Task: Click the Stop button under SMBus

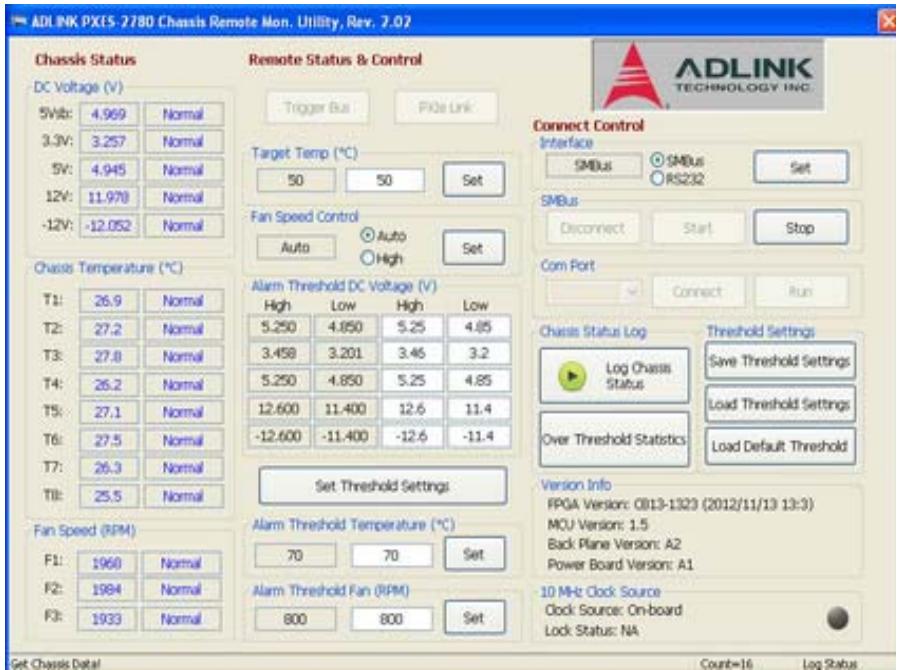Action: click(801, 228)
